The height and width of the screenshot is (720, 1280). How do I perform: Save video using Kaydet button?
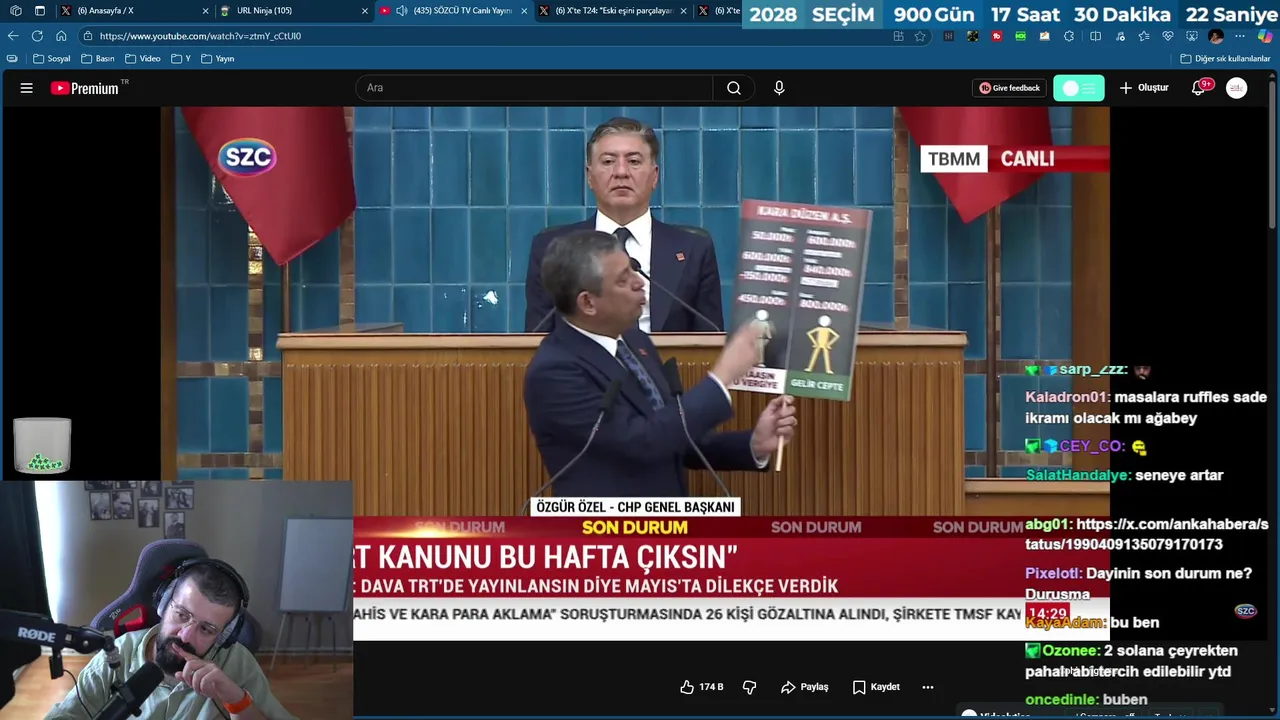point(877,687)
